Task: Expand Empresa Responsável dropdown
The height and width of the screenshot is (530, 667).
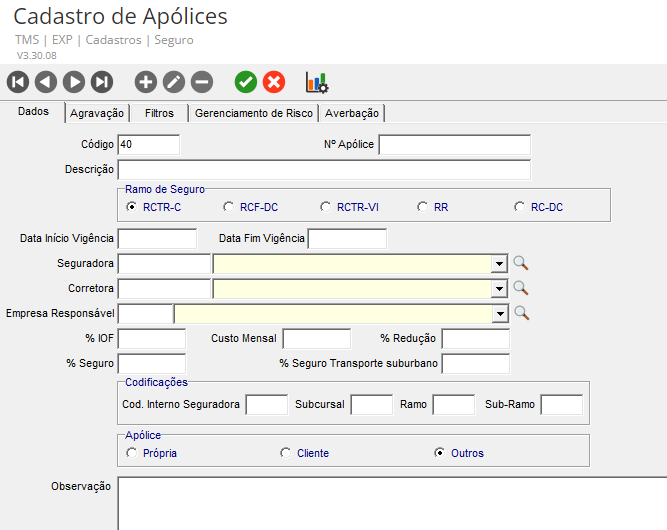Action: pyautogui.click(x=498, y=314)
